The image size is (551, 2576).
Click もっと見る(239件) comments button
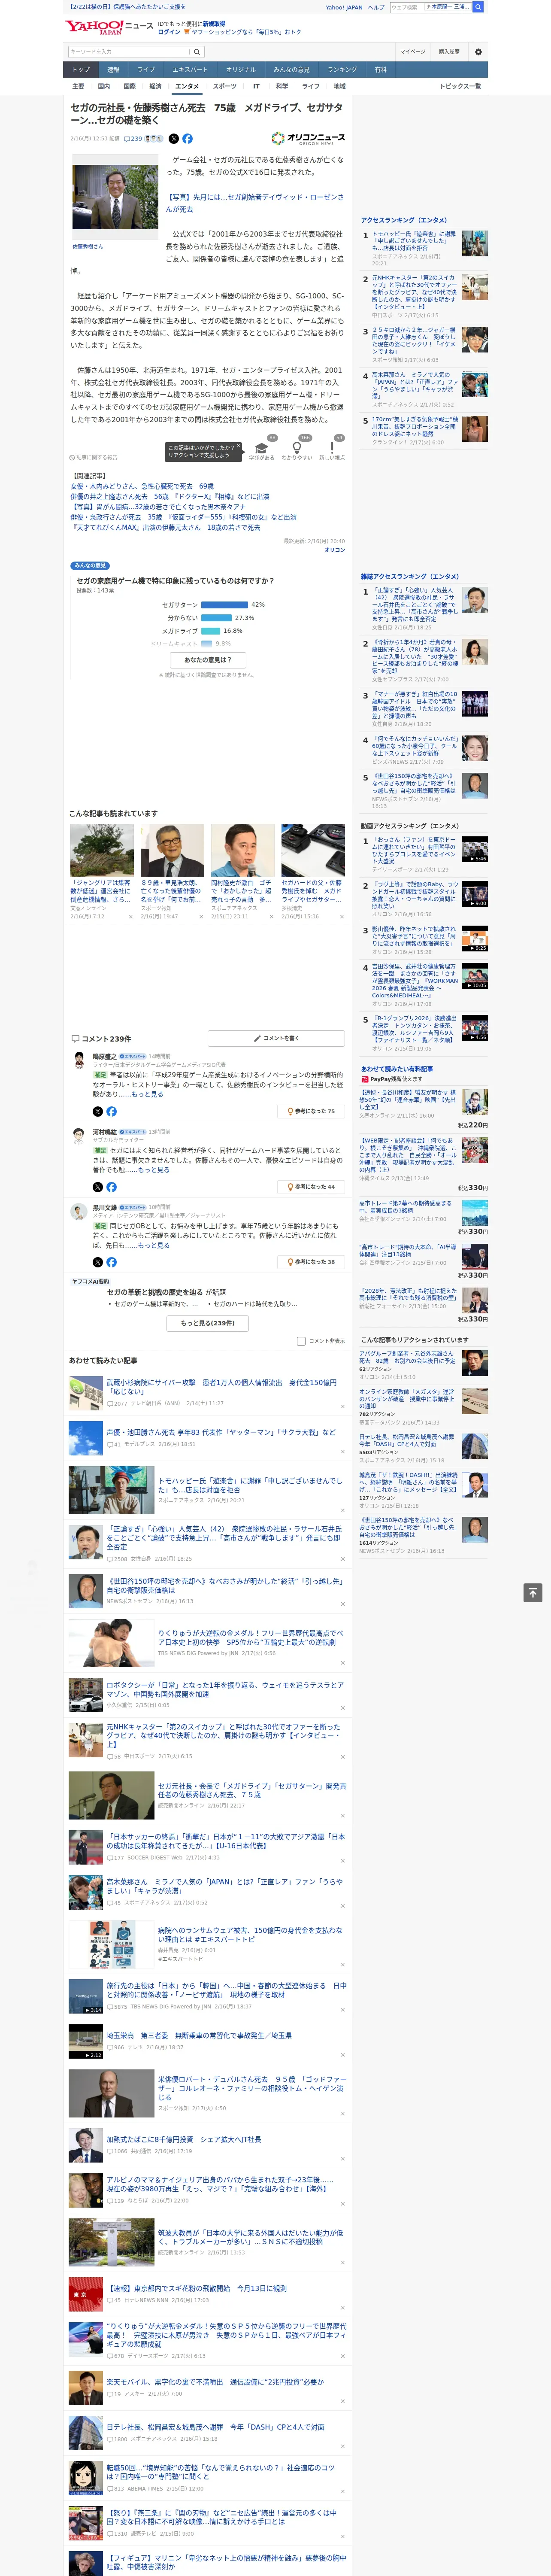[208, 1323]
